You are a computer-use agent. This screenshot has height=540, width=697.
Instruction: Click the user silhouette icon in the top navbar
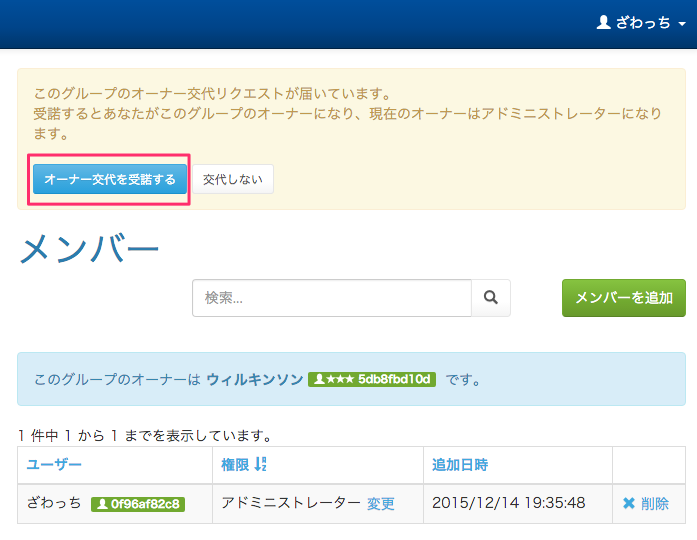click(x=603, y=22)
